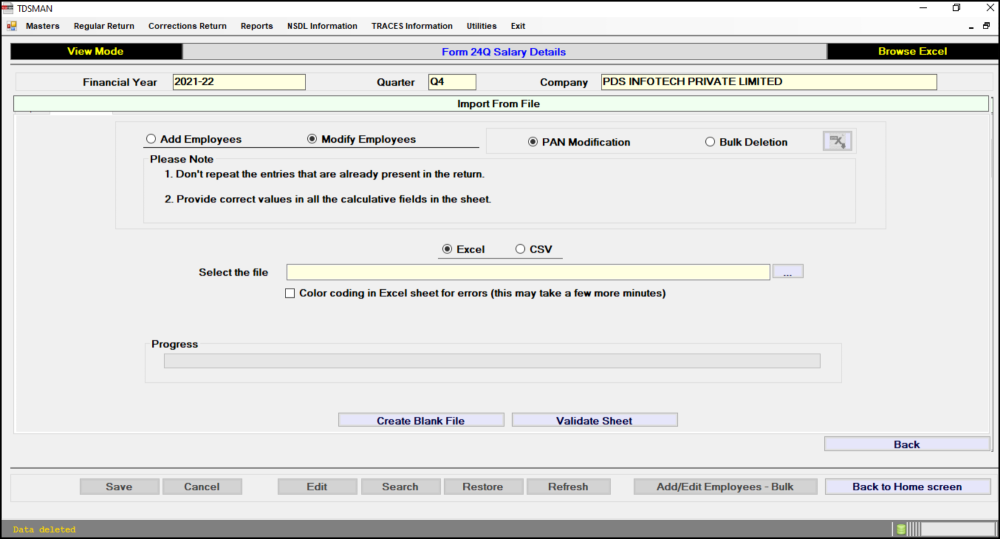Screen dimensions: 1000x539
Task: Click the Exit menu item
Action: pyautogui.click(x=518, y=26)
